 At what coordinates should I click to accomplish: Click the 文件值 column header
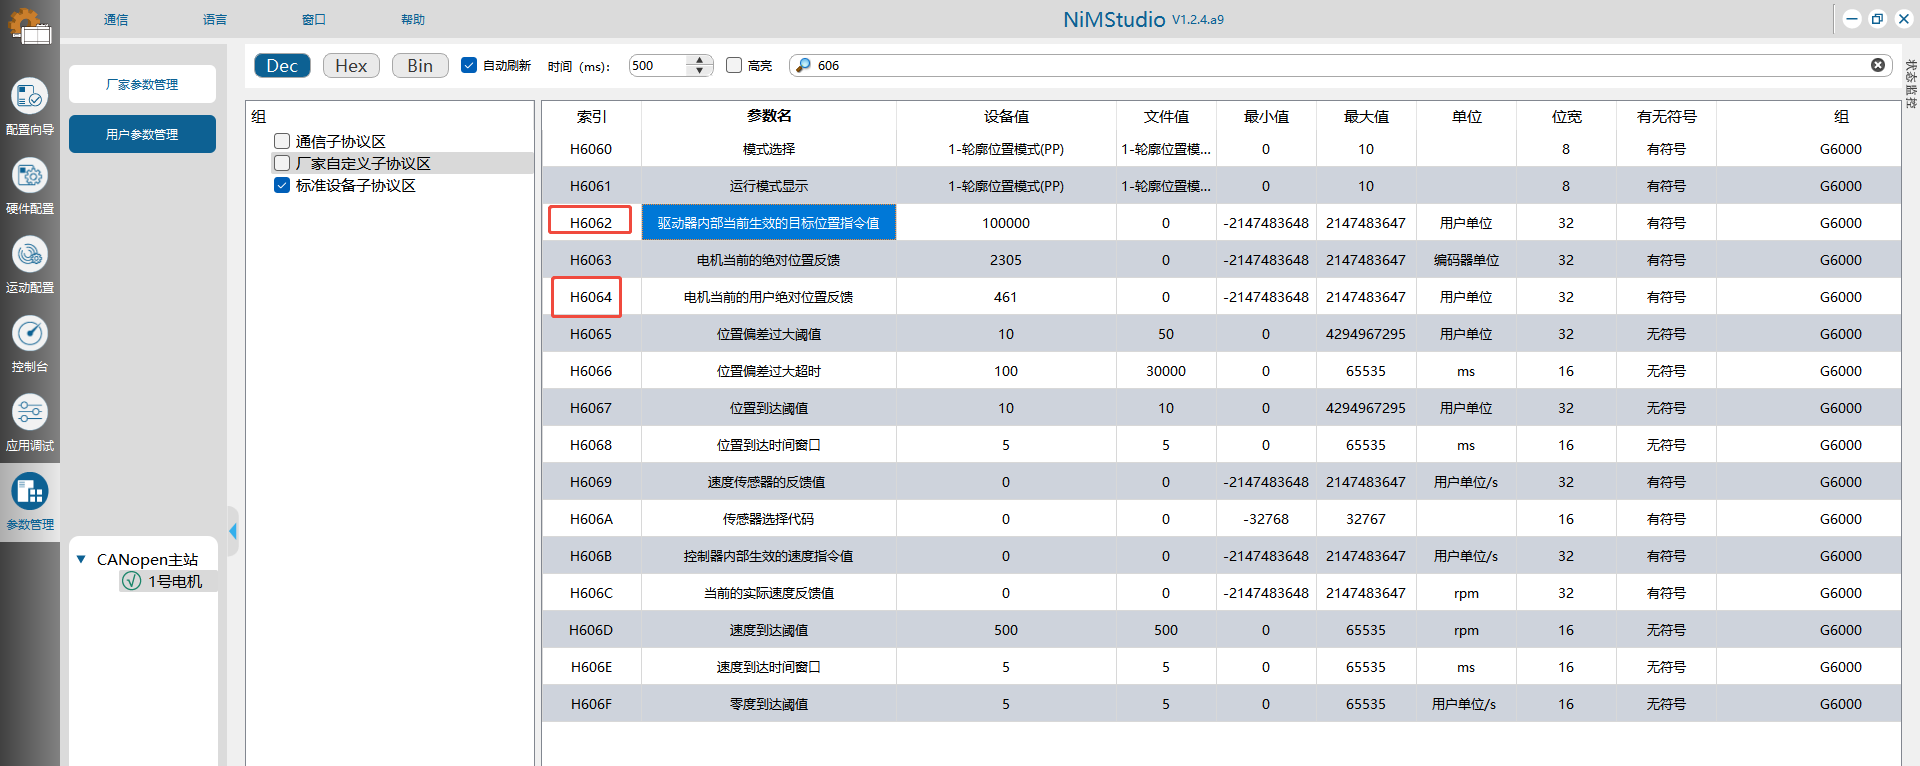[x=1166, y=116]
